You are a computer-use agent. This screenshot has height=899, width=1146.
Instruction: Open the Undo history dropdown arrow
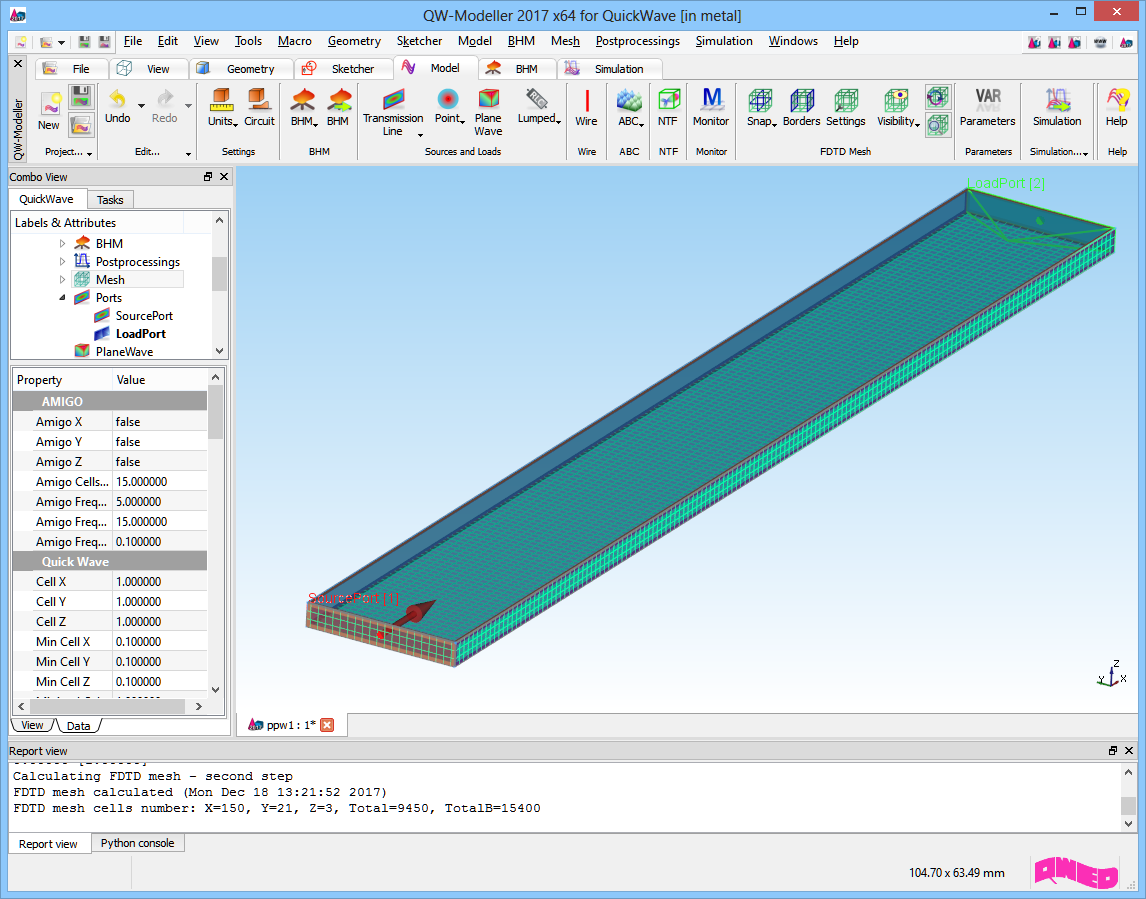pos(141,105)
